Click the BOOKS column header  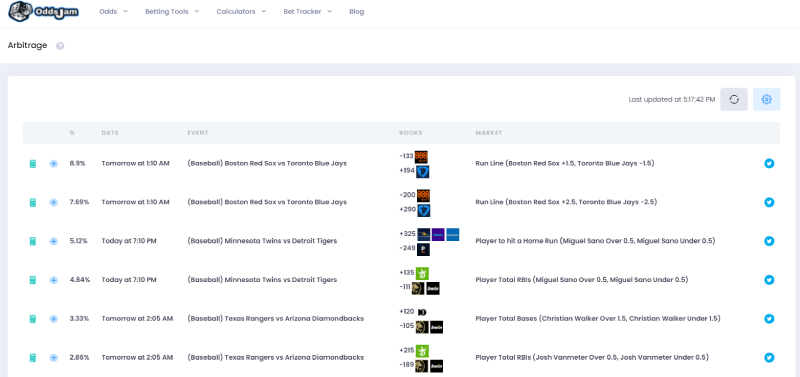[x=411, y=133]
